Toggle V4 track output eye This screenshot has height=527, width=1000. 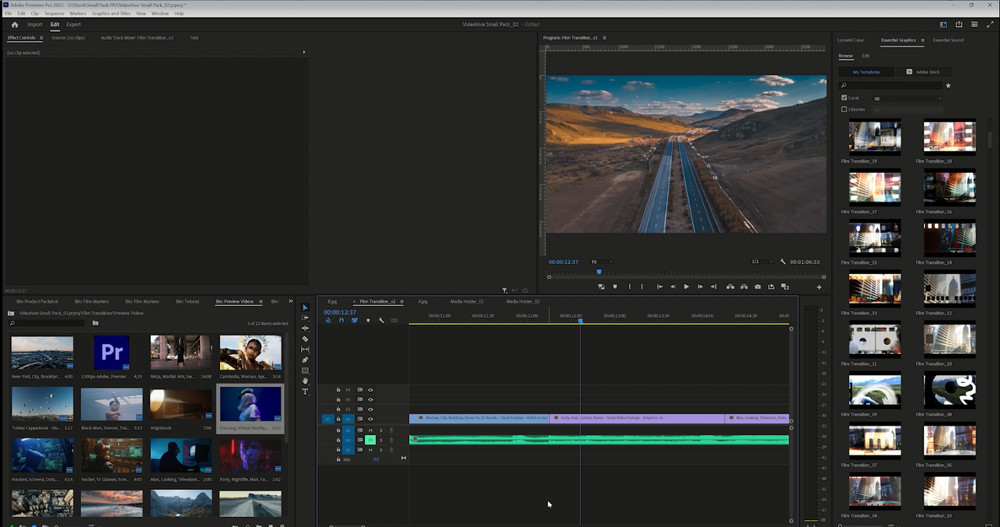click(371, 390)
